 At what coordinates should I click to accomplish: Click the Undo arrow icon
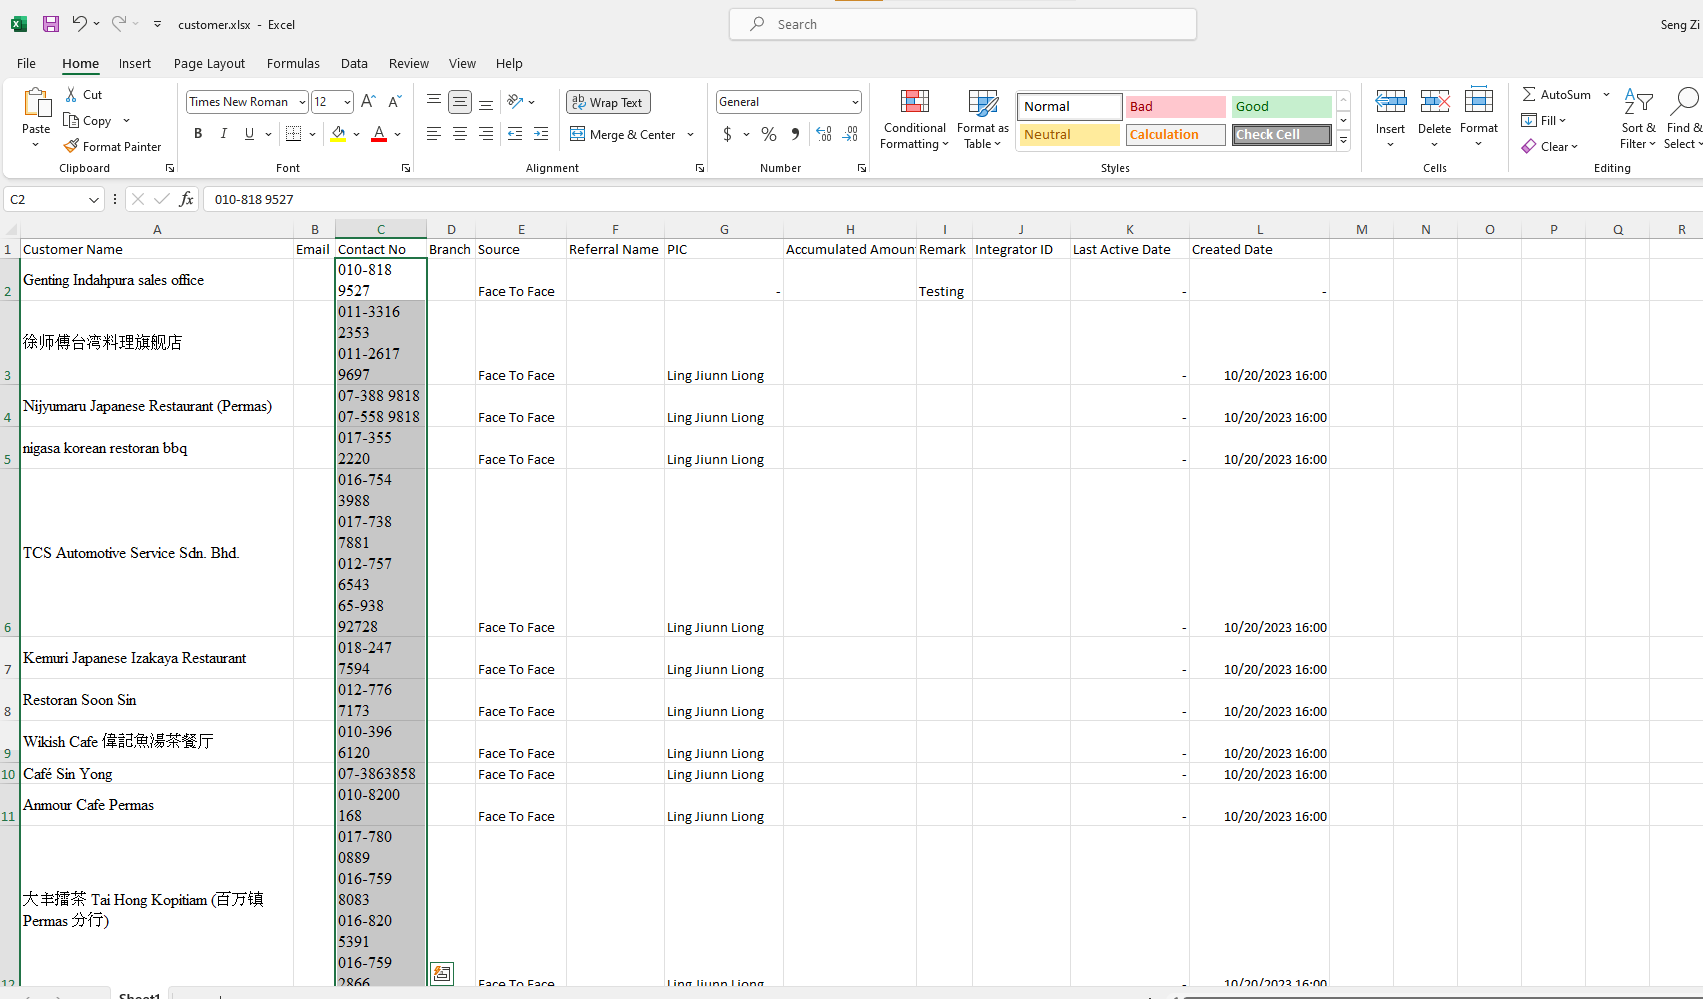coord(79,24)
